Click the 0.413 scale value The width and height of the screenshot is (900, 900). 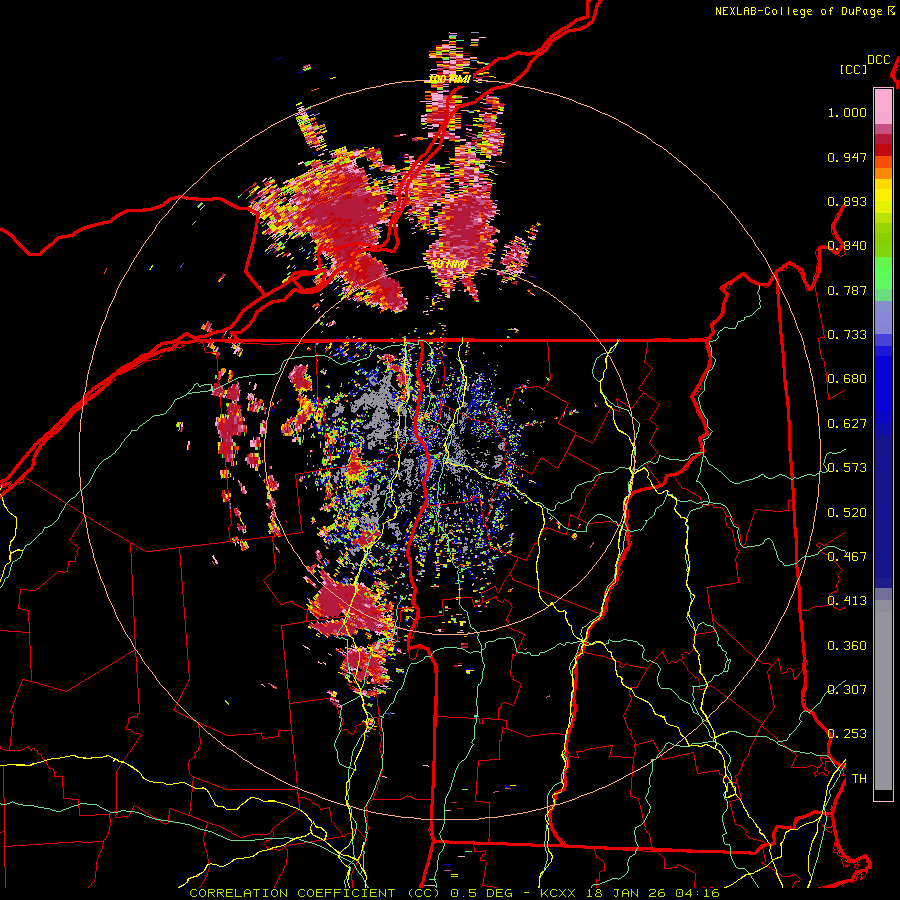pos(847,601)
